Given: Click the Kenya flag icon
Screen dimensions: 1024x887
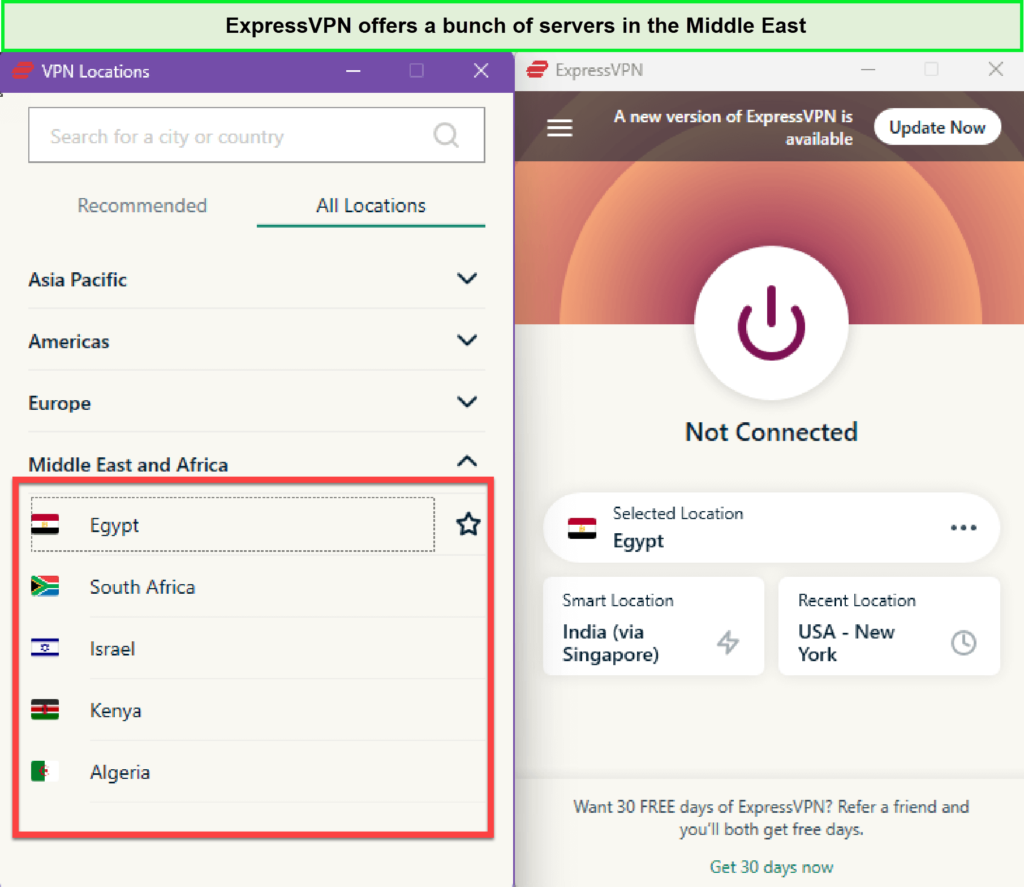Looking at the screenshot, I should tap(45, 709).
